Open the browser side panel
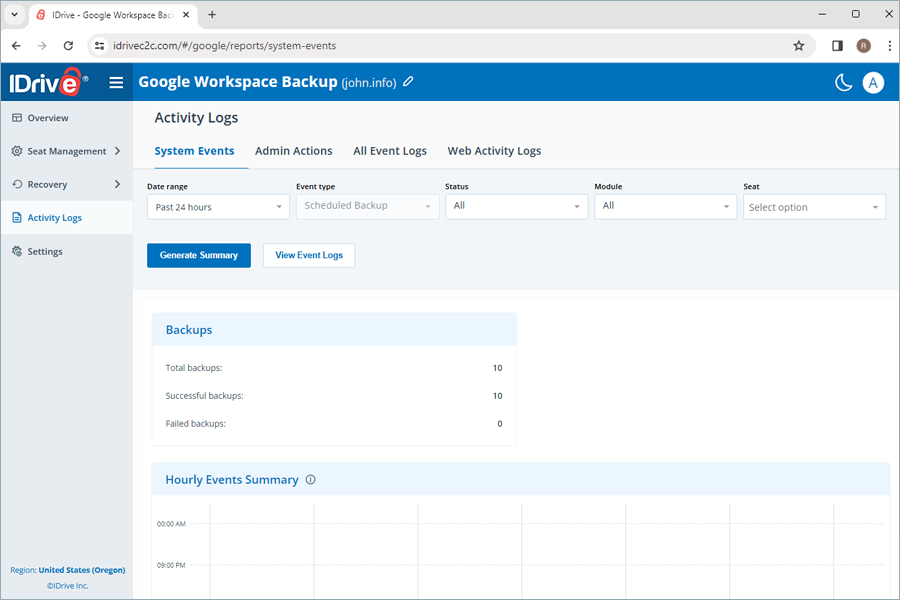900x600 pixels. pos(837,46)
